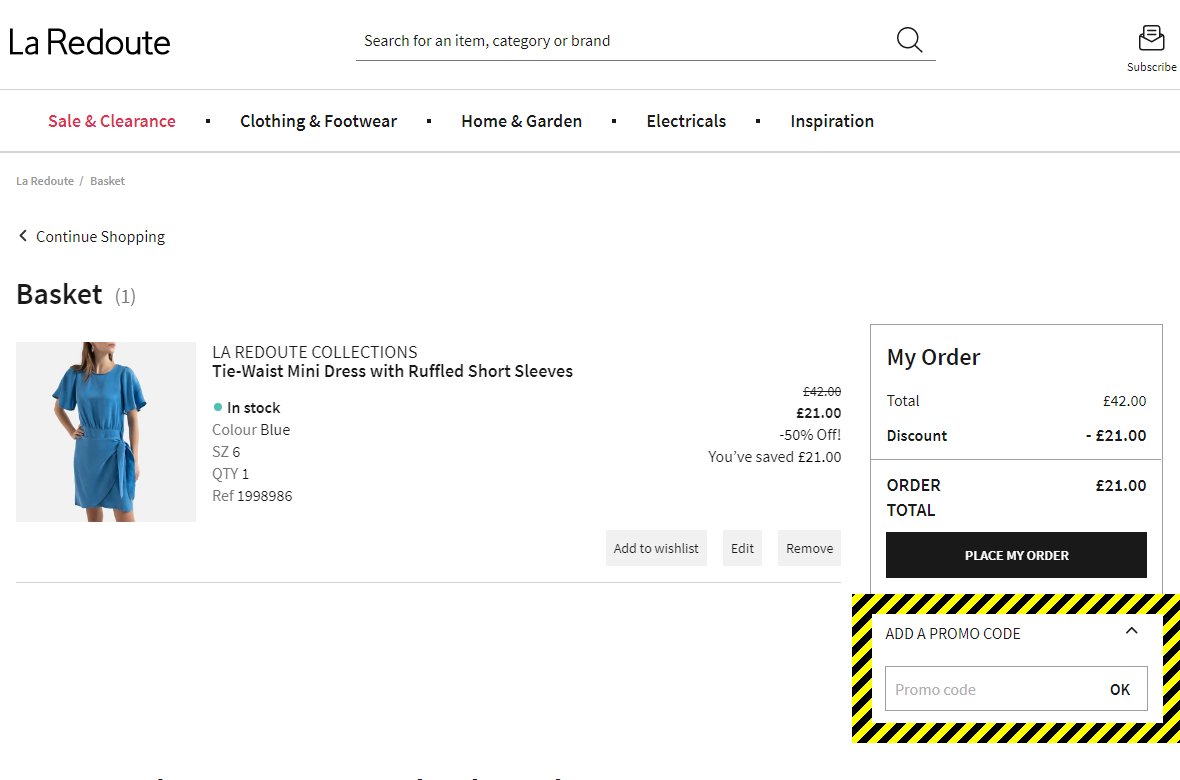
Task: Click the -50% Off! label
Action: pyautogui.click(x=810, y=435)
